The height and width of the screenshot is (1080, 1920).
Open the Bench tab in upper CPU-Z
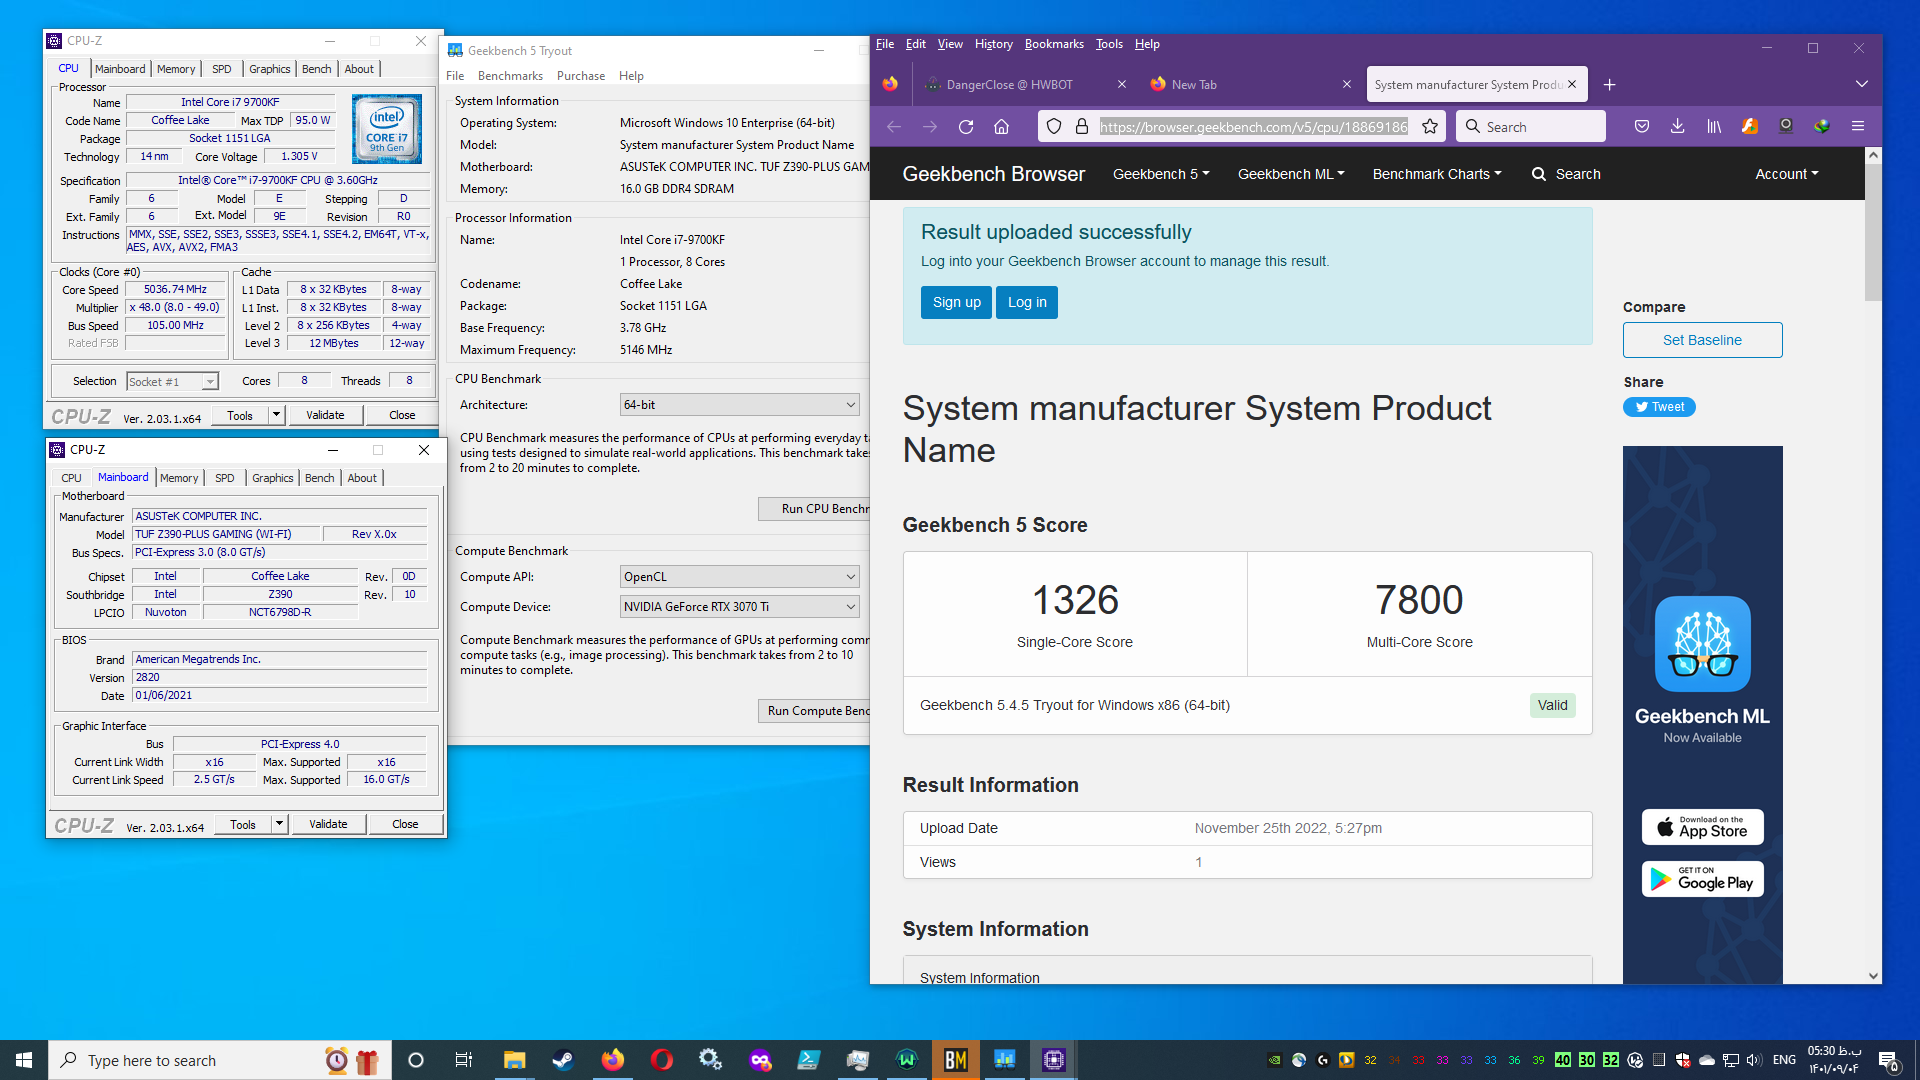(x=316, y=69)
